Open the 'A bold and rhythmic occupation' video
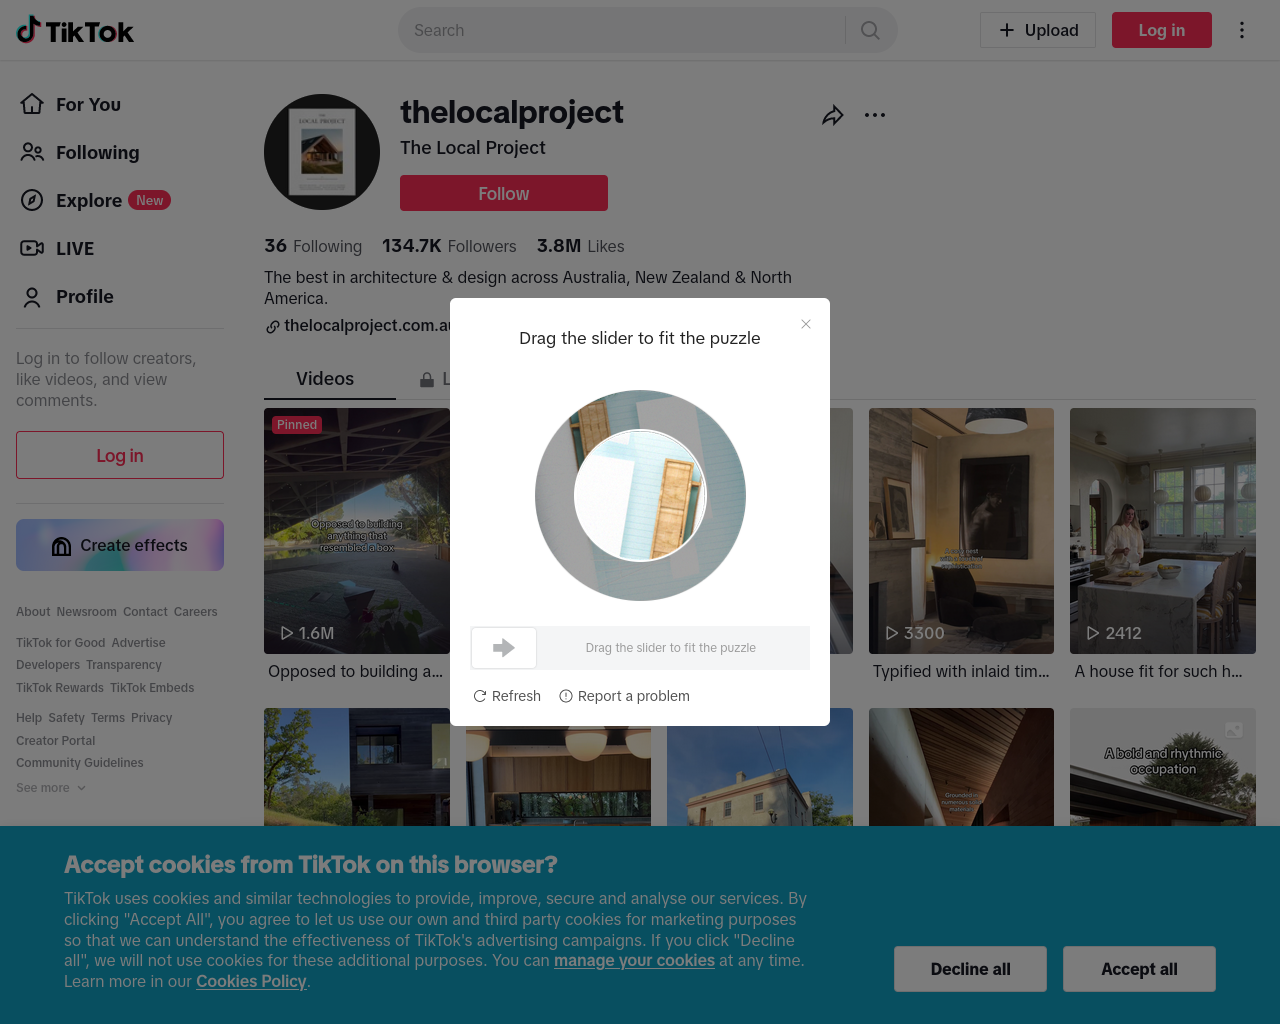 click(x=1163, y=767)
